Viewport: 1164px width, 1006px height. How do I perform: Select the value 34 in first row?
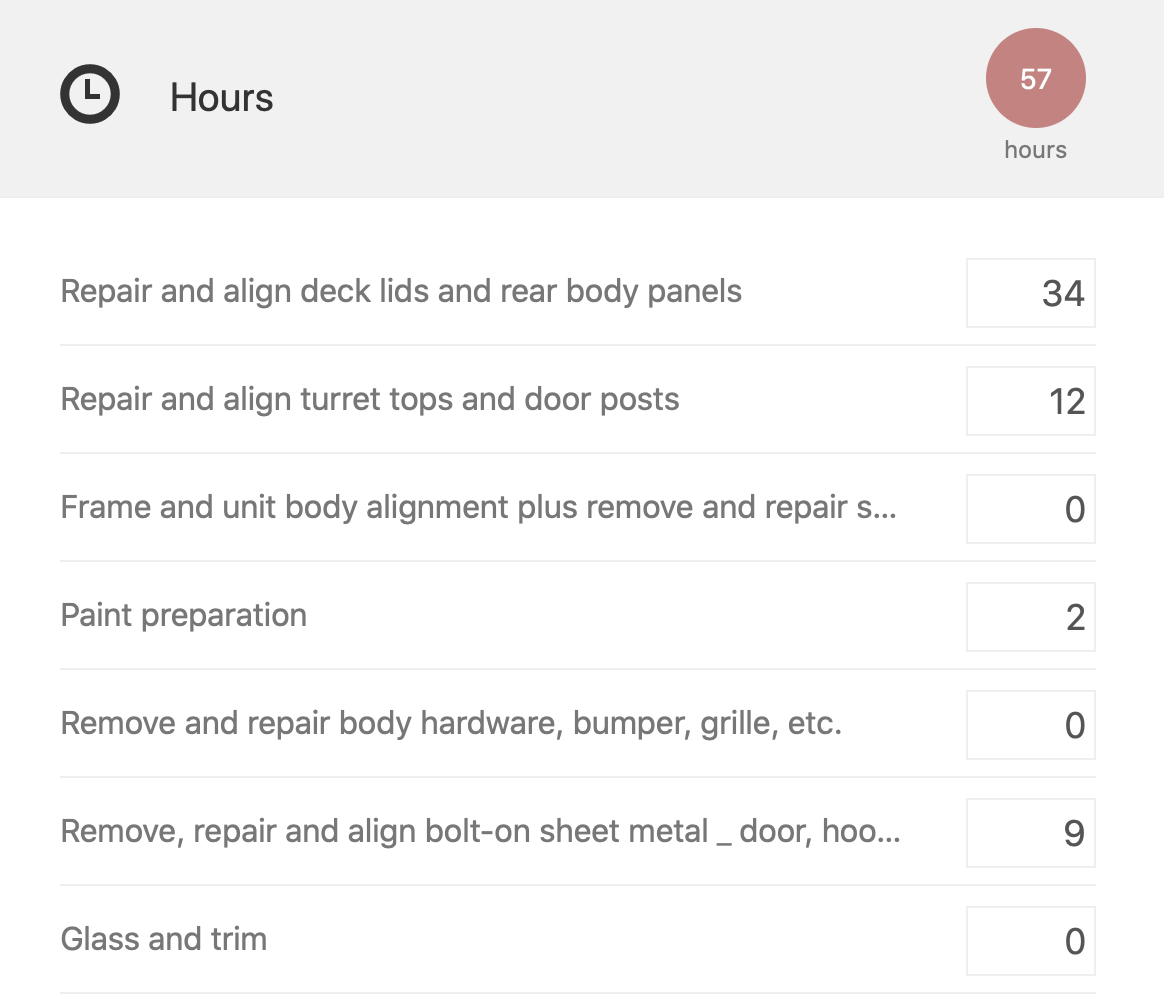1063,293
